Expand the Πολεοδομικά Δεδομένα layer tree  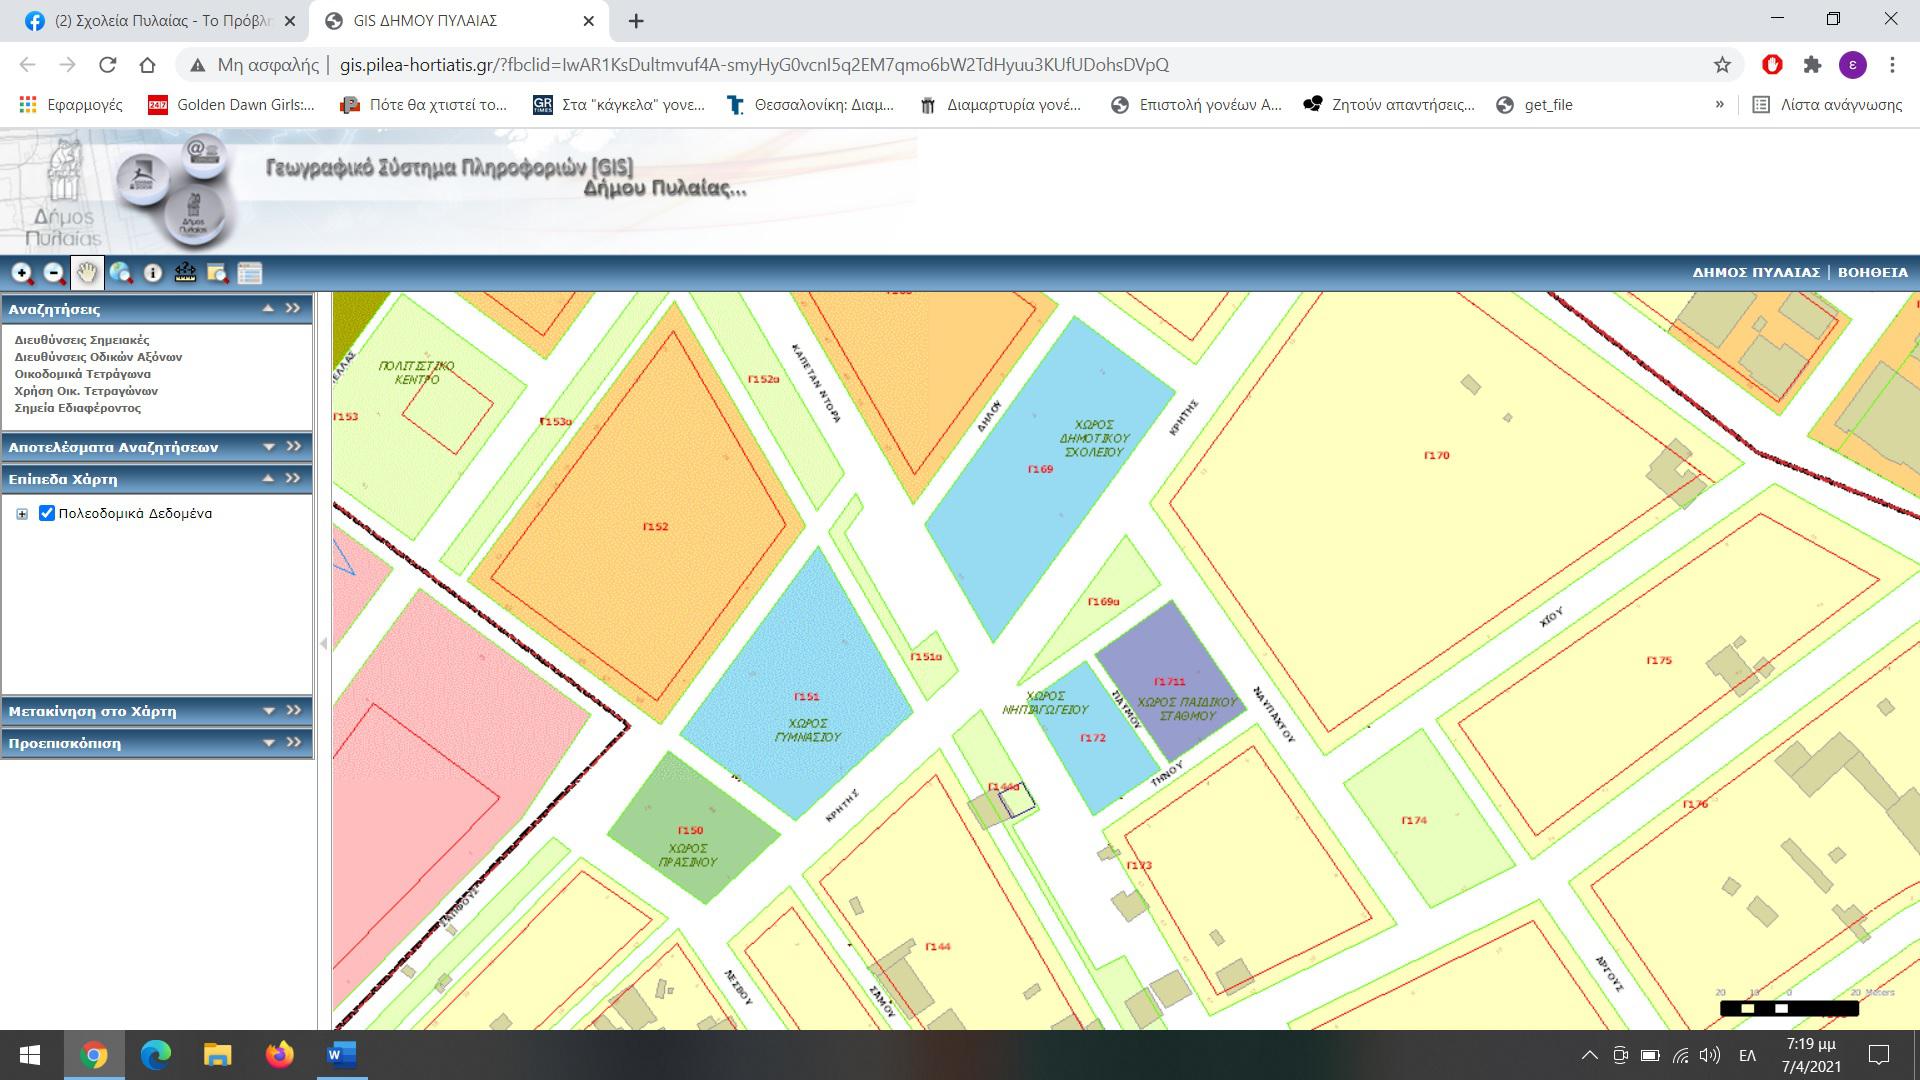click(x=22, y=514)
